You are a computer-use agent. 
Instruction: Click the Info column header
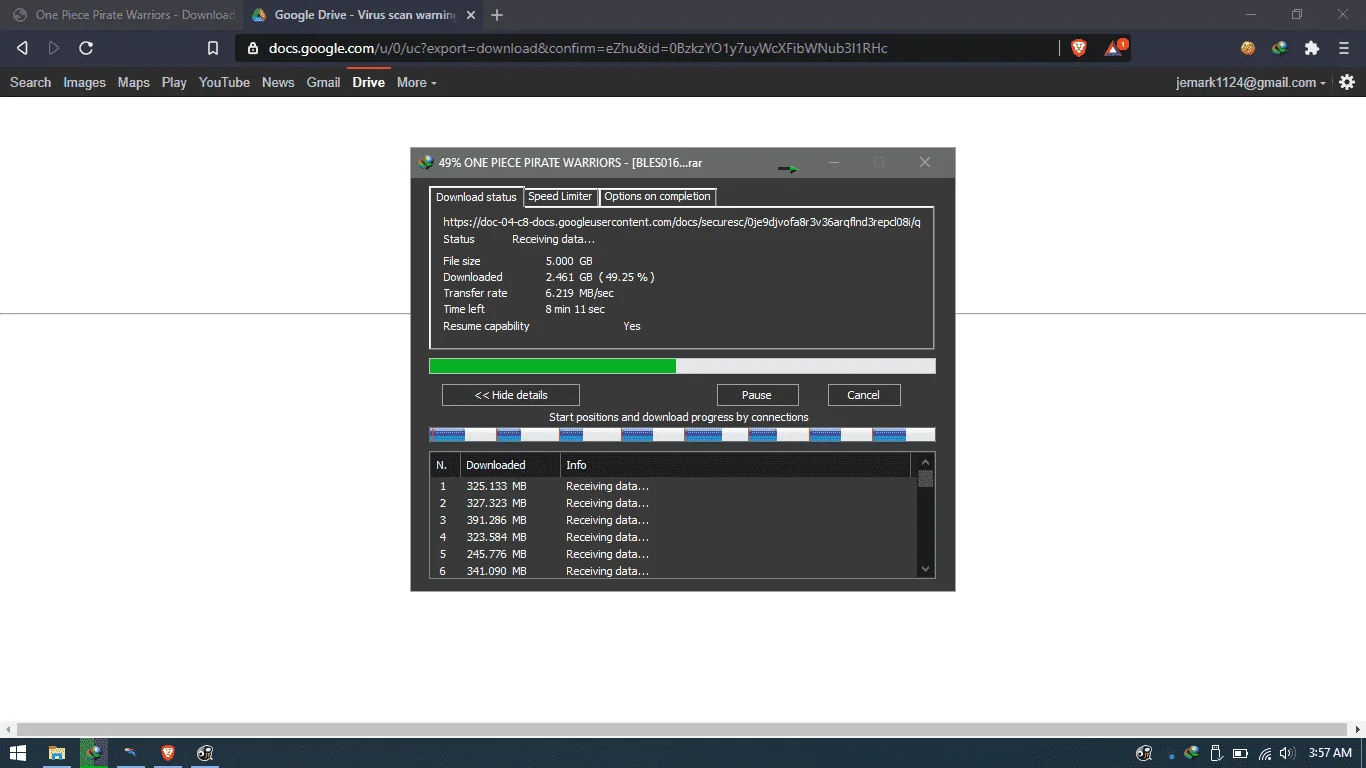(735, 465)
